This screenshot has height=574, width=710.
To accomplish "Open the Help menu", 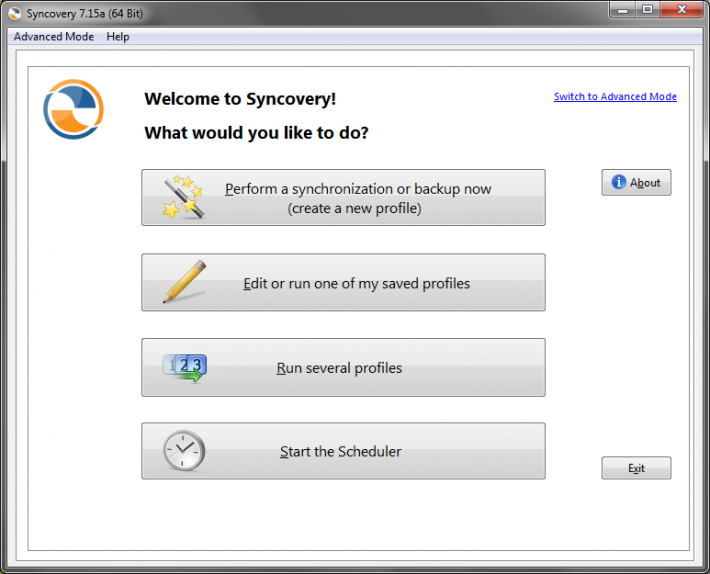I will coord(118,37).
